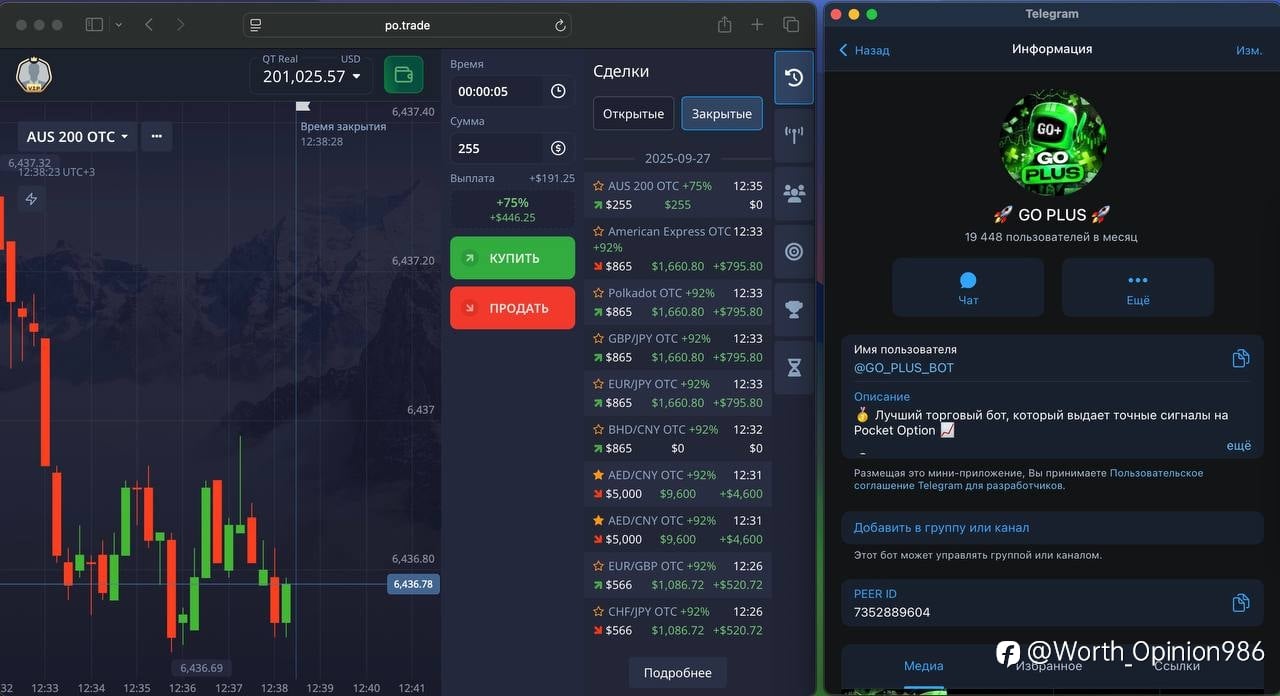Toggle star on BHD/CNY OTC trade
The image size is (1280, 696).
(598, 430)
